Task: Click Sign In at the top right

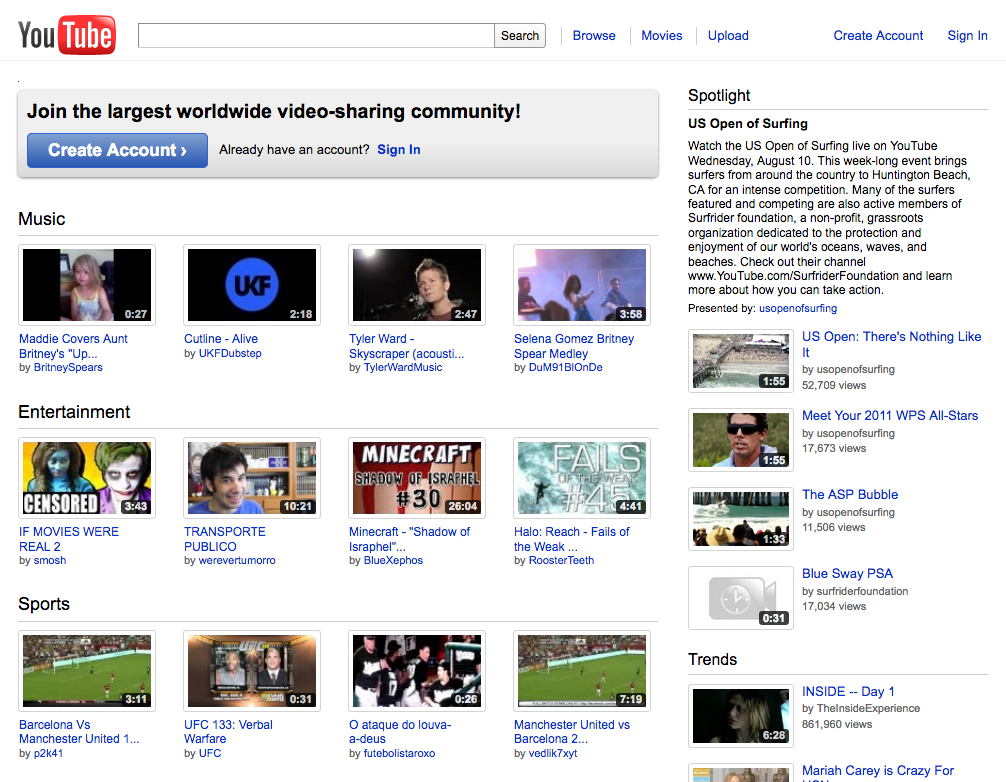Action: point(966,35)
